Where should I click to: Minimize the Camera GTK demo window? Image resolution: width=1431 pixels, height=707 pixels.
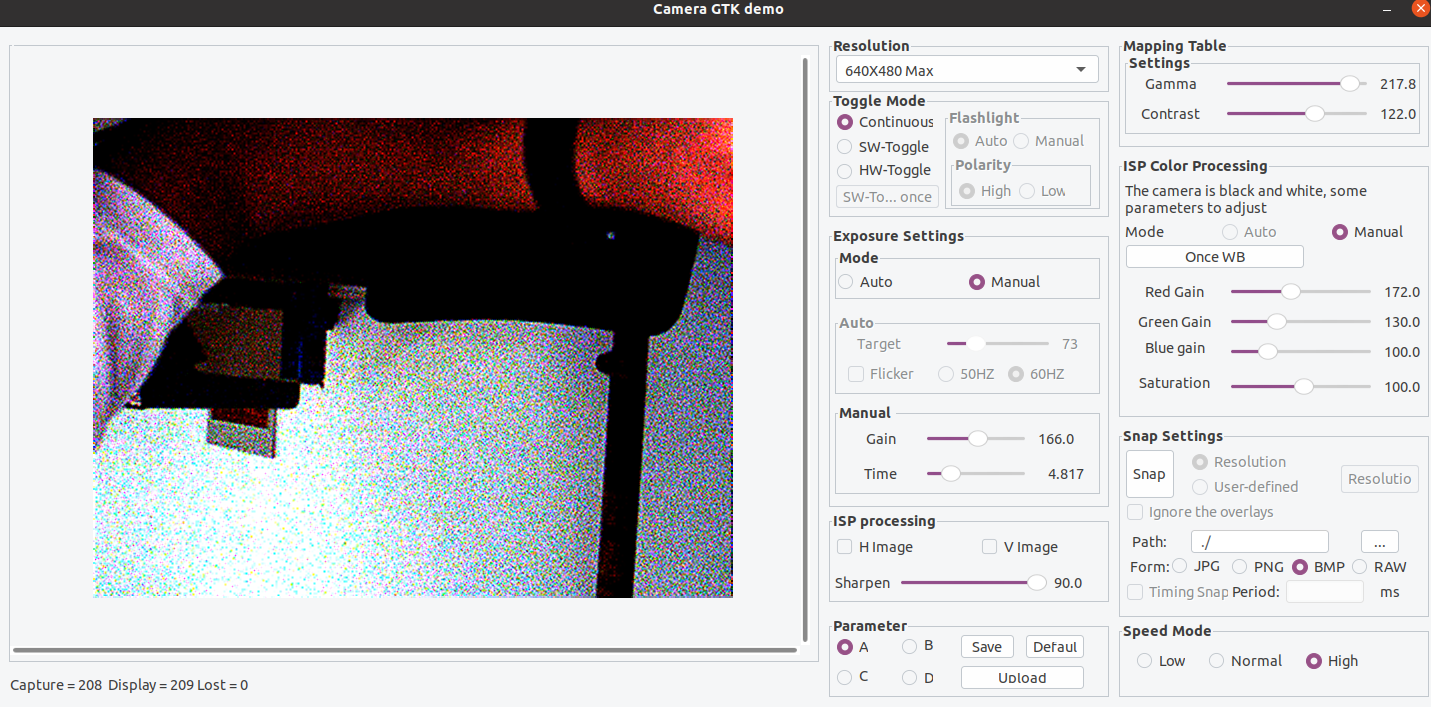click(1386, 9)
